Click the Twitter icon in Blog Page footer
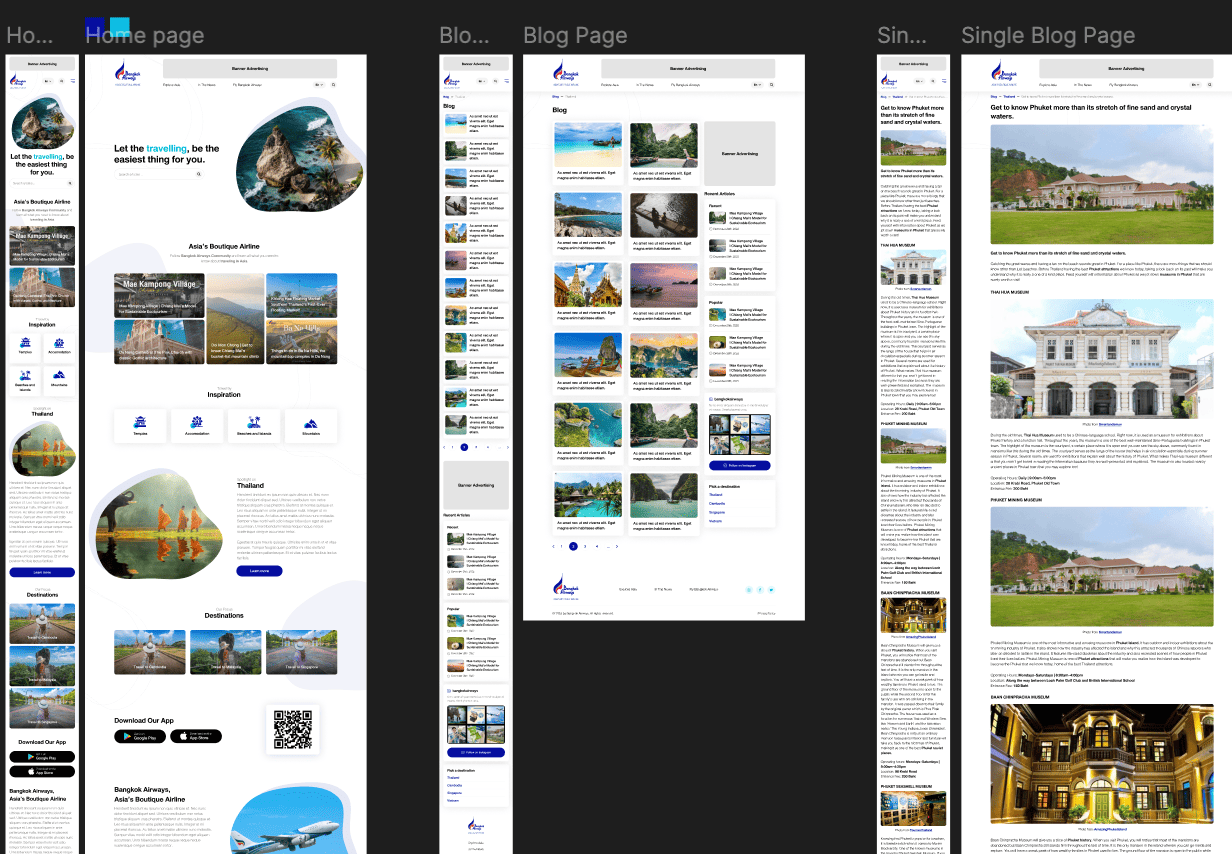 point(771,590)
